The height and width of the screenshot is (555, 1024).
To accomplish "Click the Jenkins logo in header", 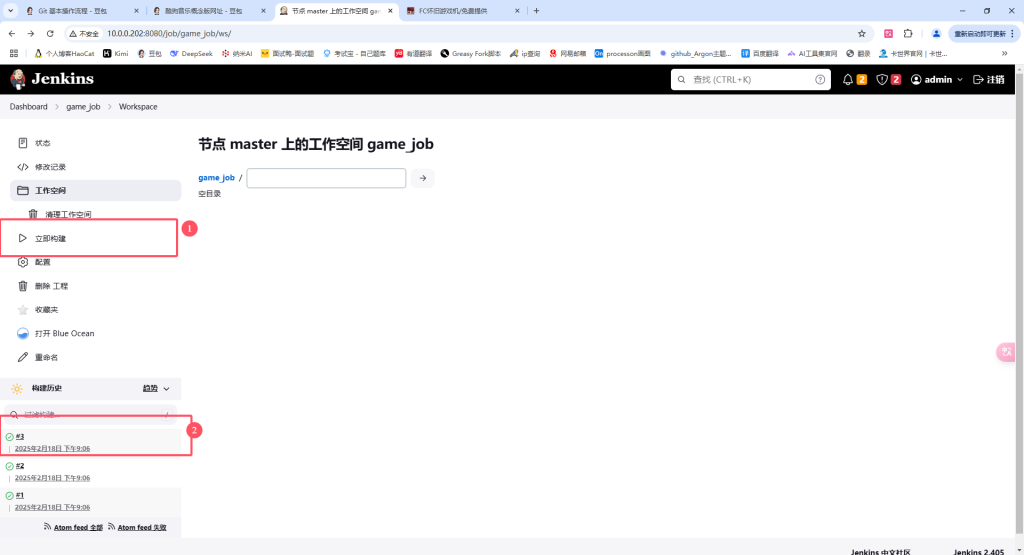I will (x=52, y=79).
